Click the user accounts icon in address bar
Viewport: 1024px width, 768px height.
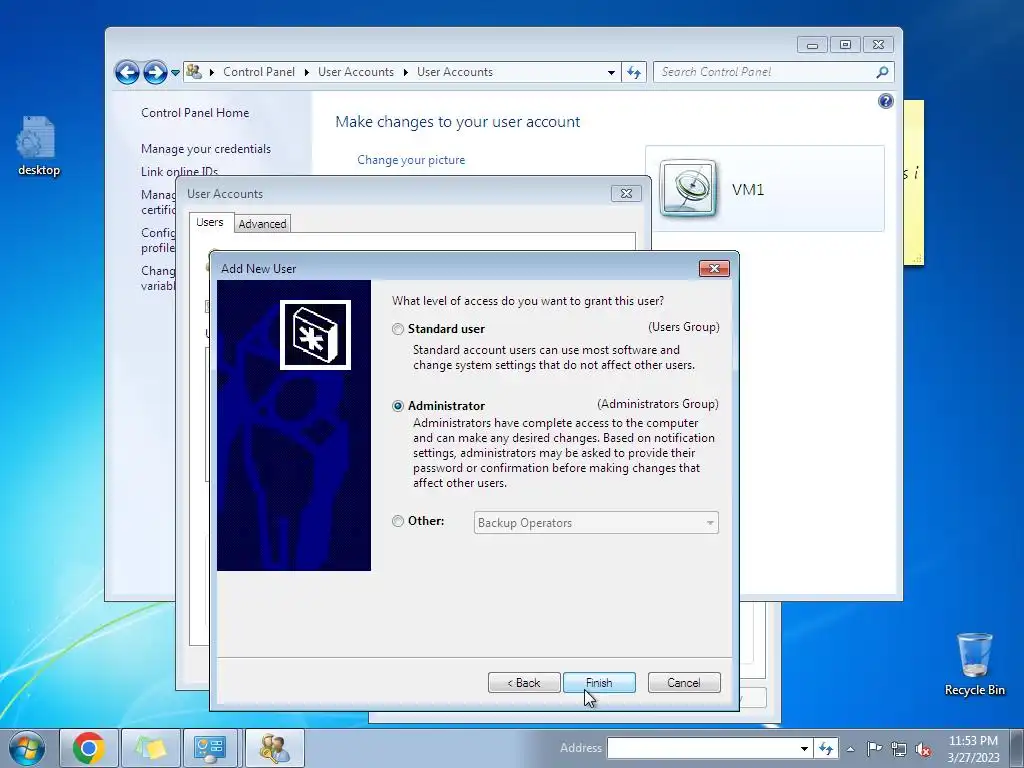[x=194, y=71]
